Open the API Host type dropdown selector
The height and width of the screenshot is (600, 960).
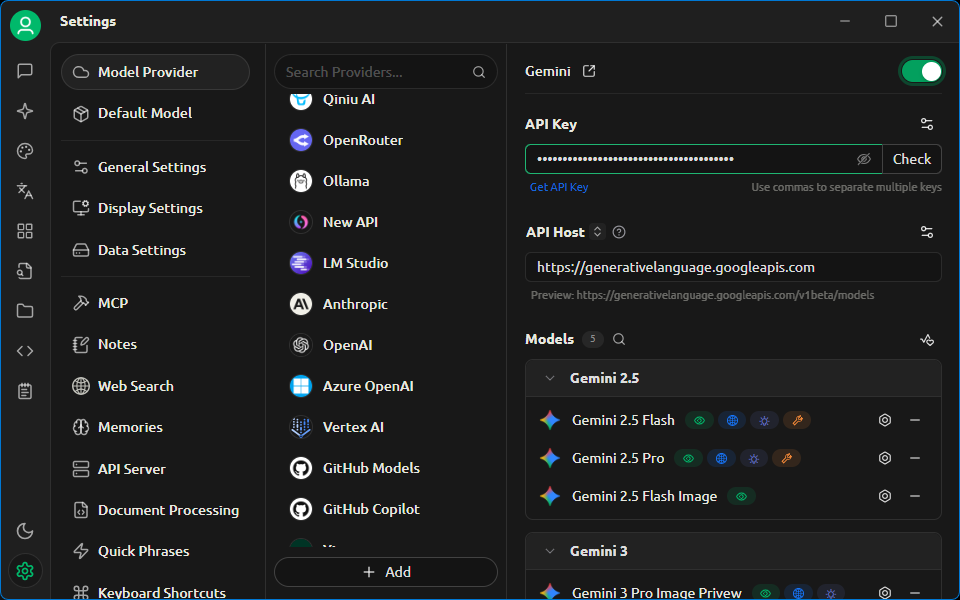point(597,232)
